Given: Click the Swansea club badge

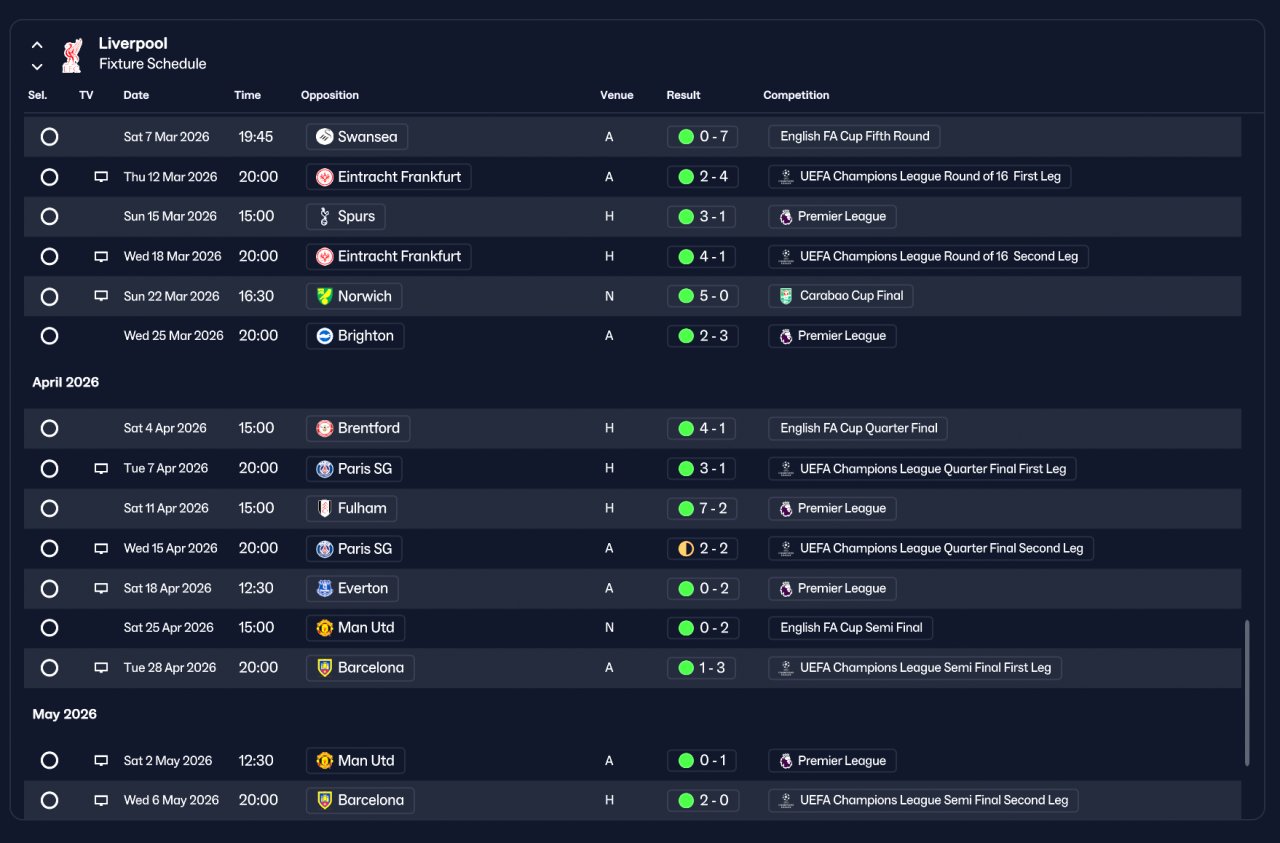Looking at the screenshot, I should point(324,137).
